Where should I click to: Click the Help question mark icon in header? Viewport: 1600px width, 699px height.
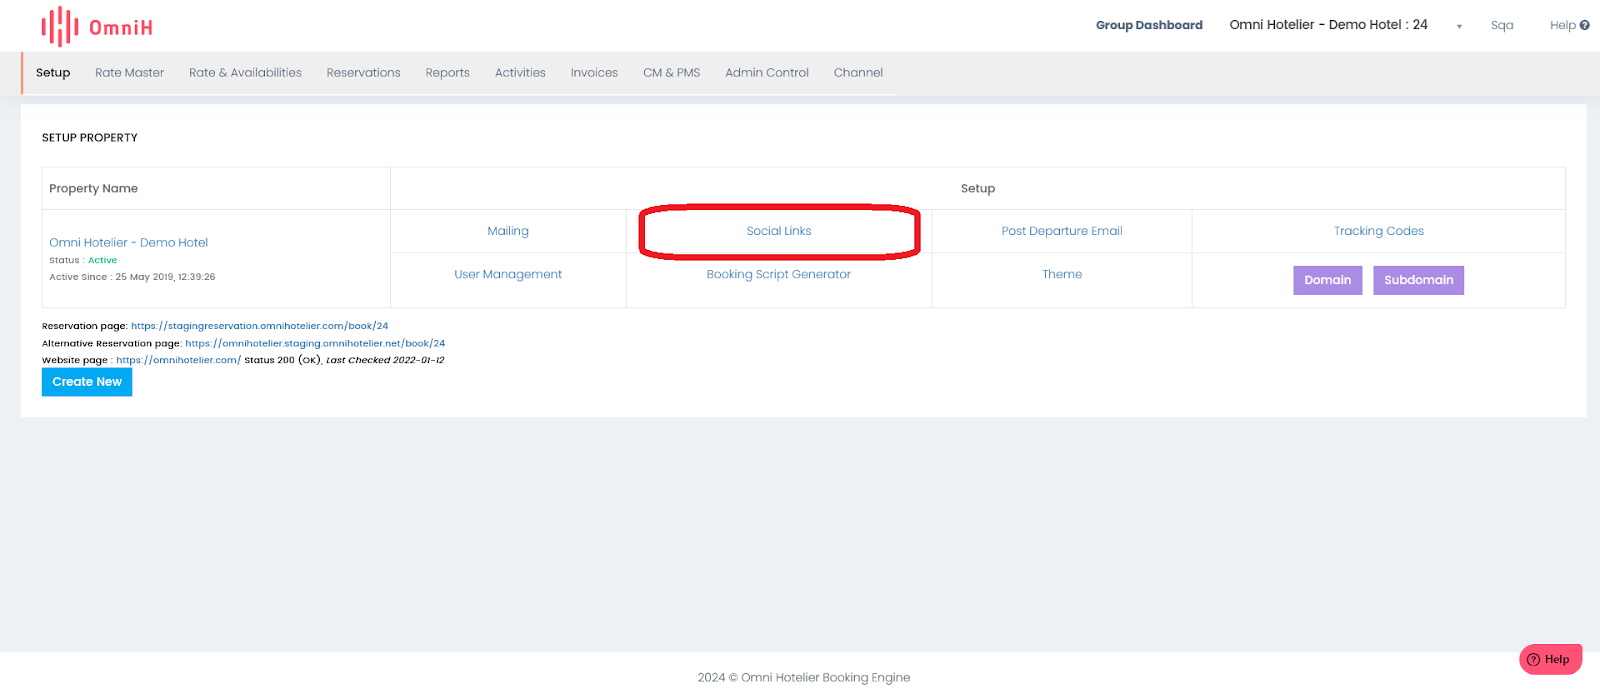pos(1584,25)
